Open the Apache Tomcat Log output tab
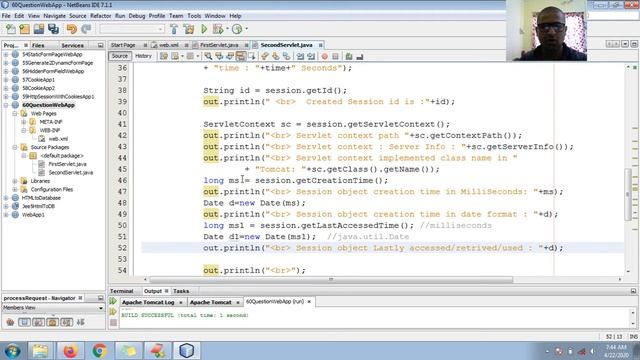This screenshot has width=640, height=360. point(148,302)
